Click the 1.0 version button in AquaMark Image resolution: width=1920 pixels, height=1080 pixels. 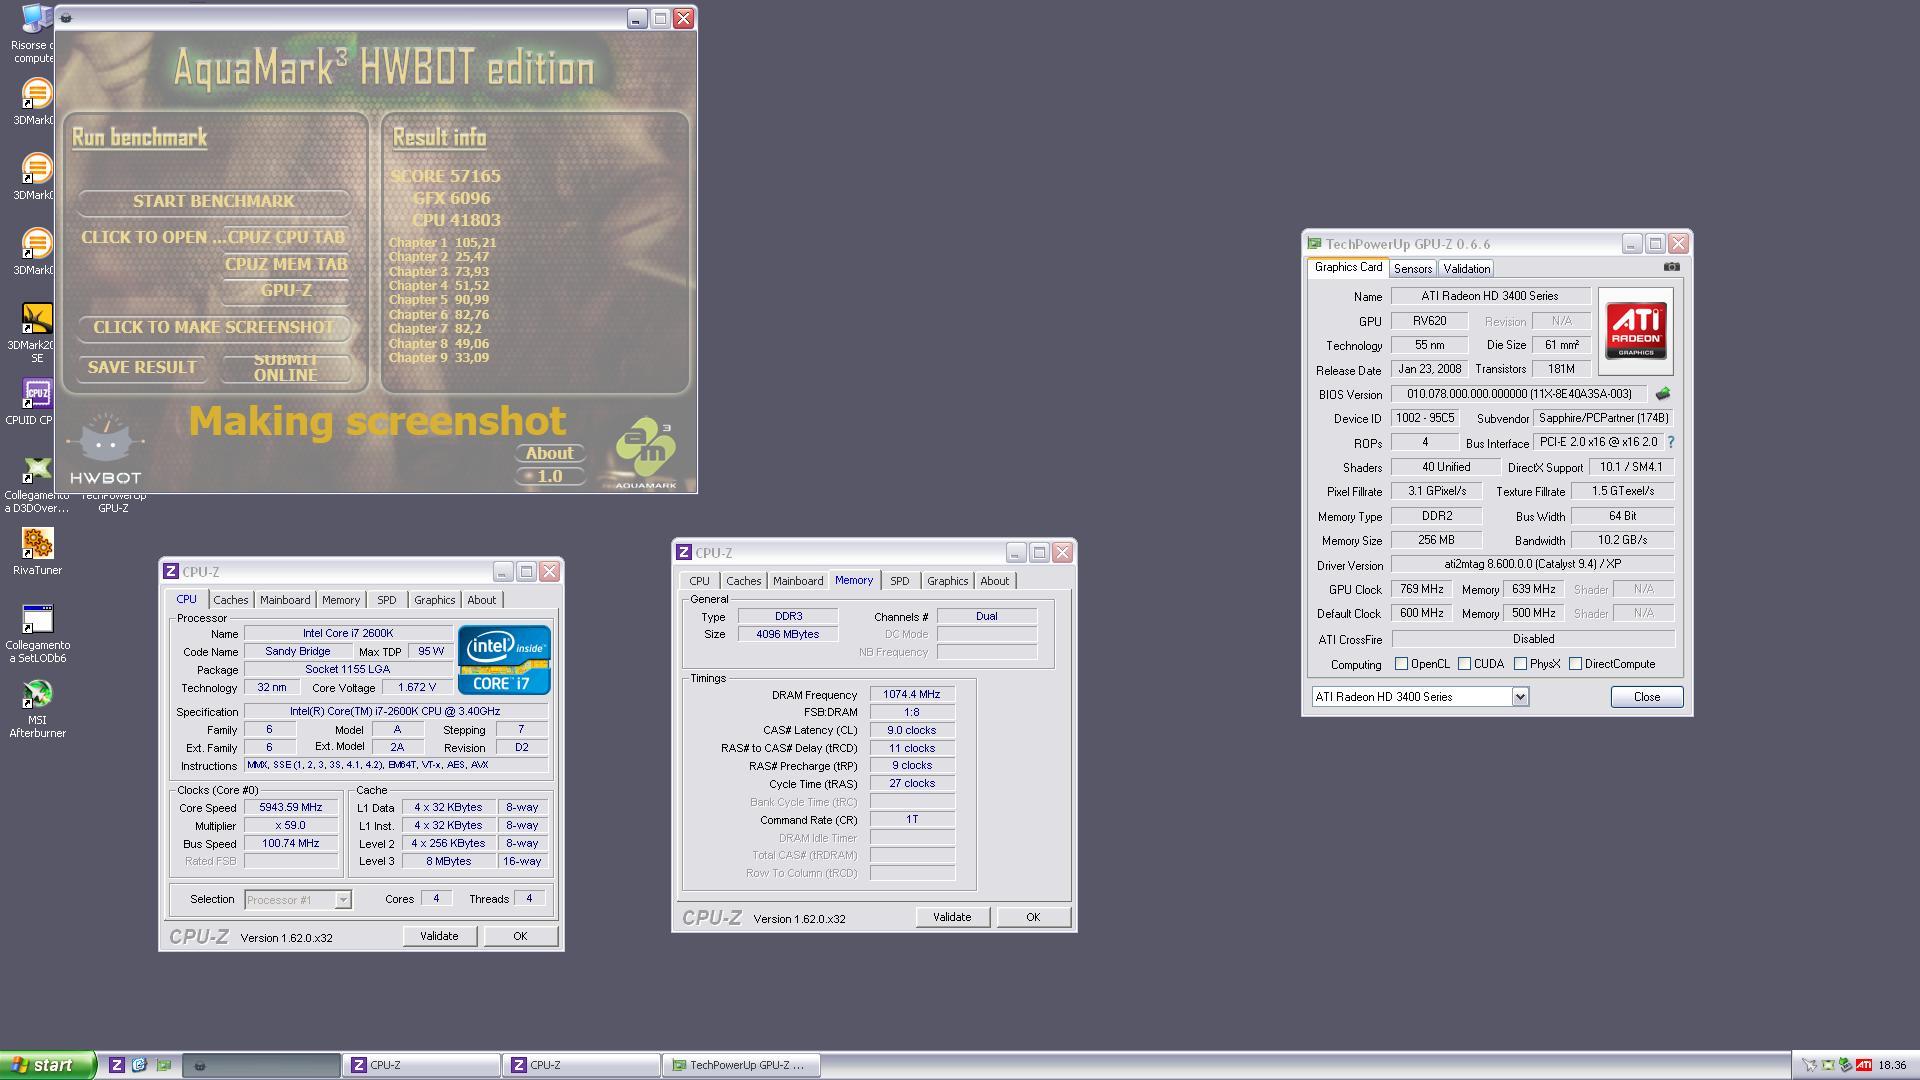click(549, 476)
